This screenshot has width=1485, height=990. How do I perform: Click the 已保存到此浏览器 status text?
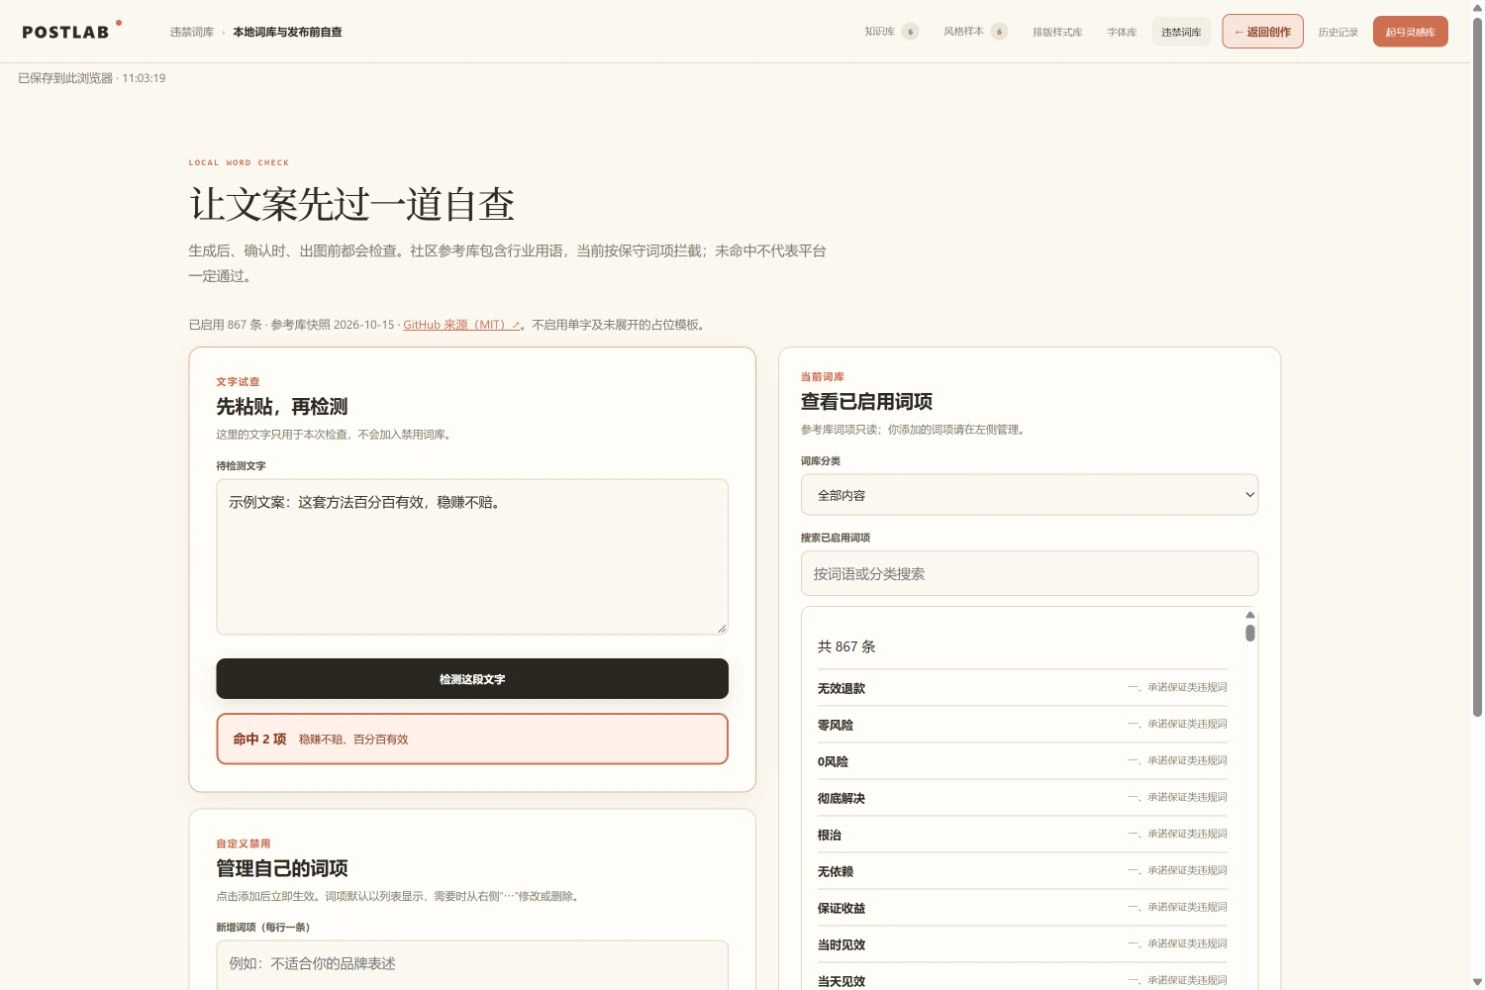point(92,78)
